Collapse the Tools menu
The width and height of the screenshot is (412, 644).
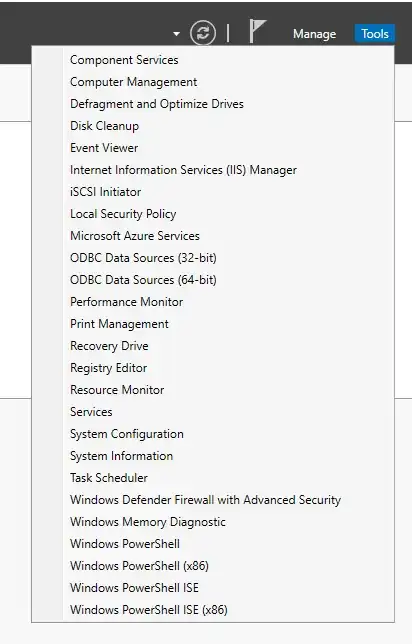[375, 34]
